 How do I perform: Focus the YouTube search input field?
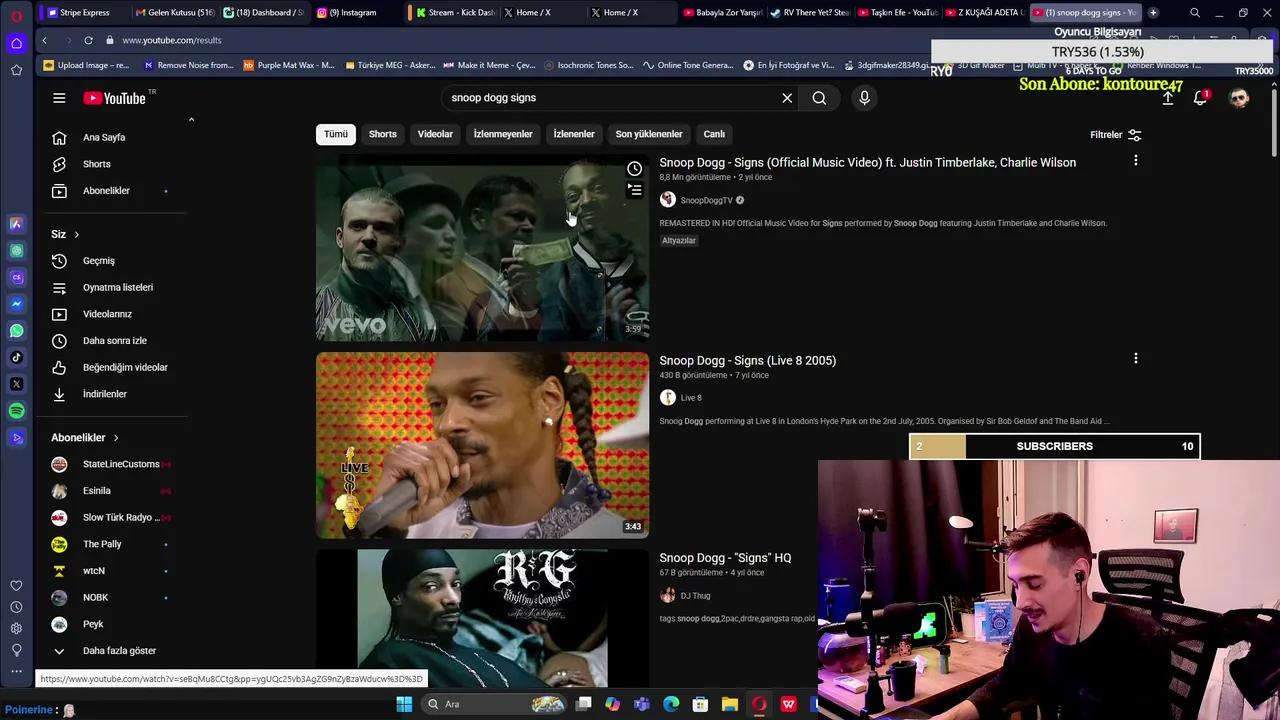pyautogui.click(x=610, y=98)
